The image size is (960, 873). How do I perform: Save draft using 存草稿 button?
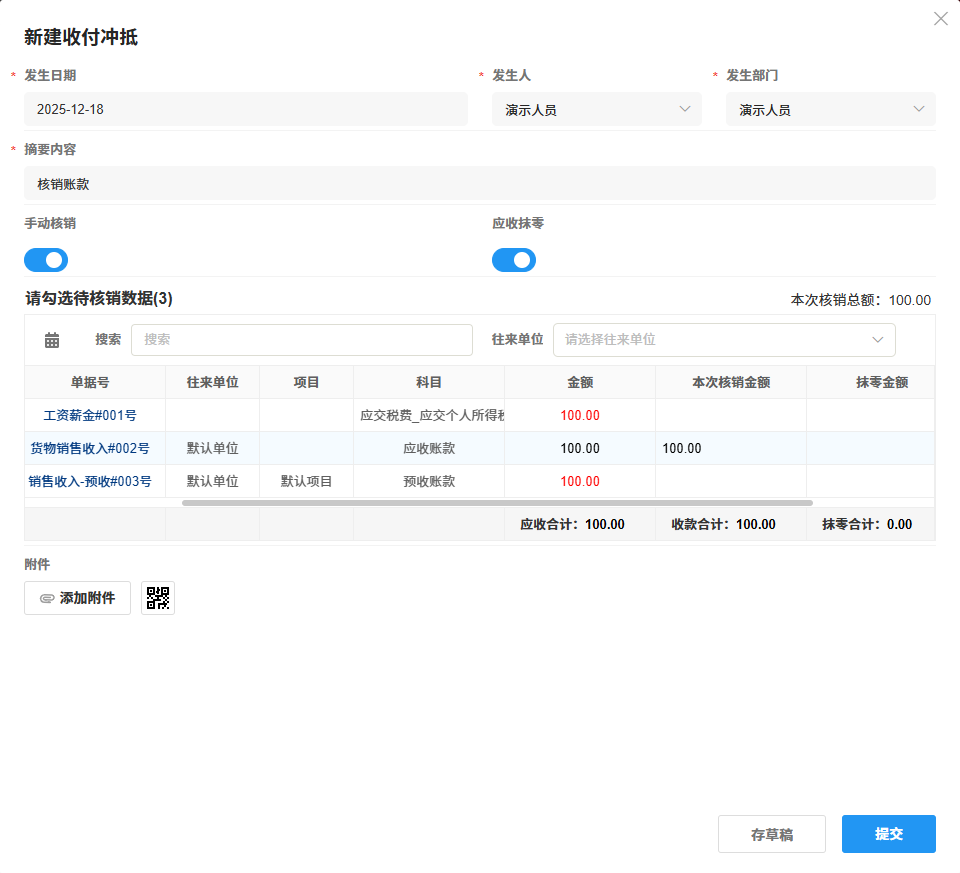(x=771, y=834)
